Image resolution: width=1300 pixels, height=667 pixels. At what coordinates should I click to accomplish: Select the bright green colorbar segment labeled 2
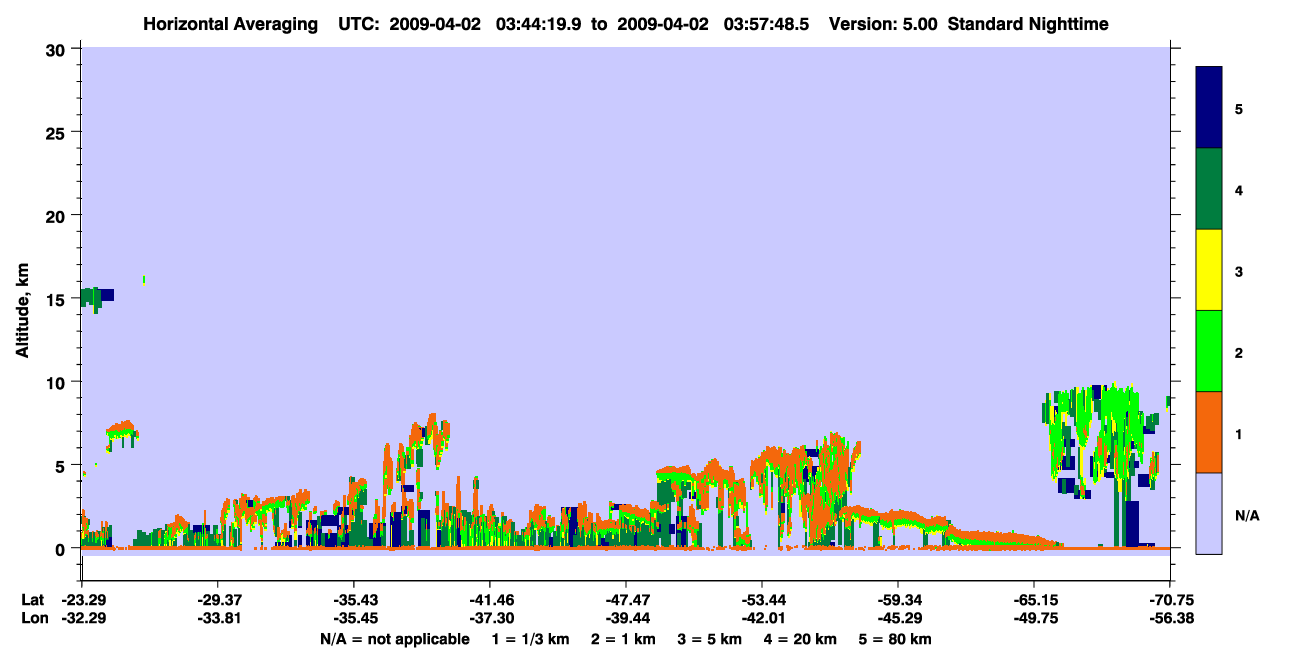tap(1209, 351)
